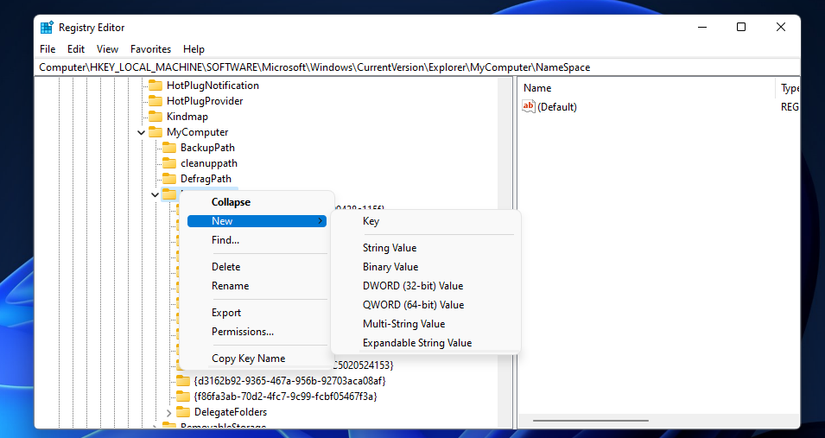This screenshot has width=825, height=438.
Task: Select the HotPlugNotification key label
Action: click(x=213, y=85)
